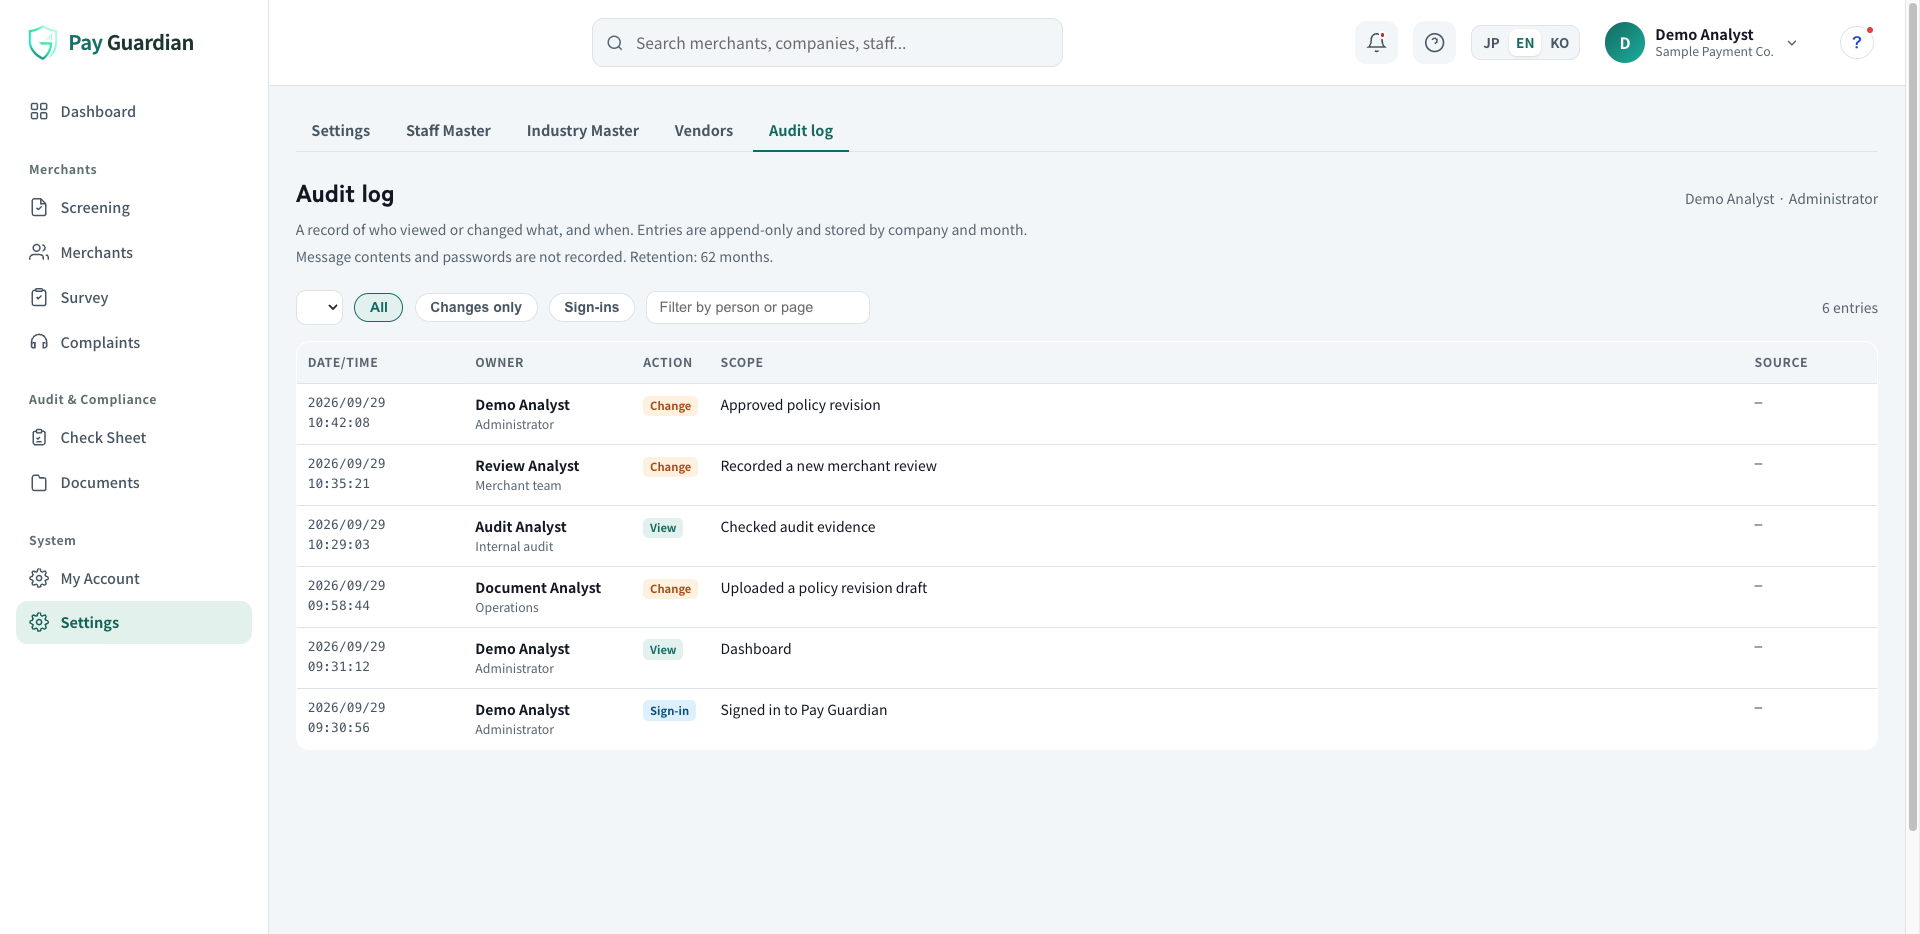Click the Sign-in badge in the last row

(669, 711)
